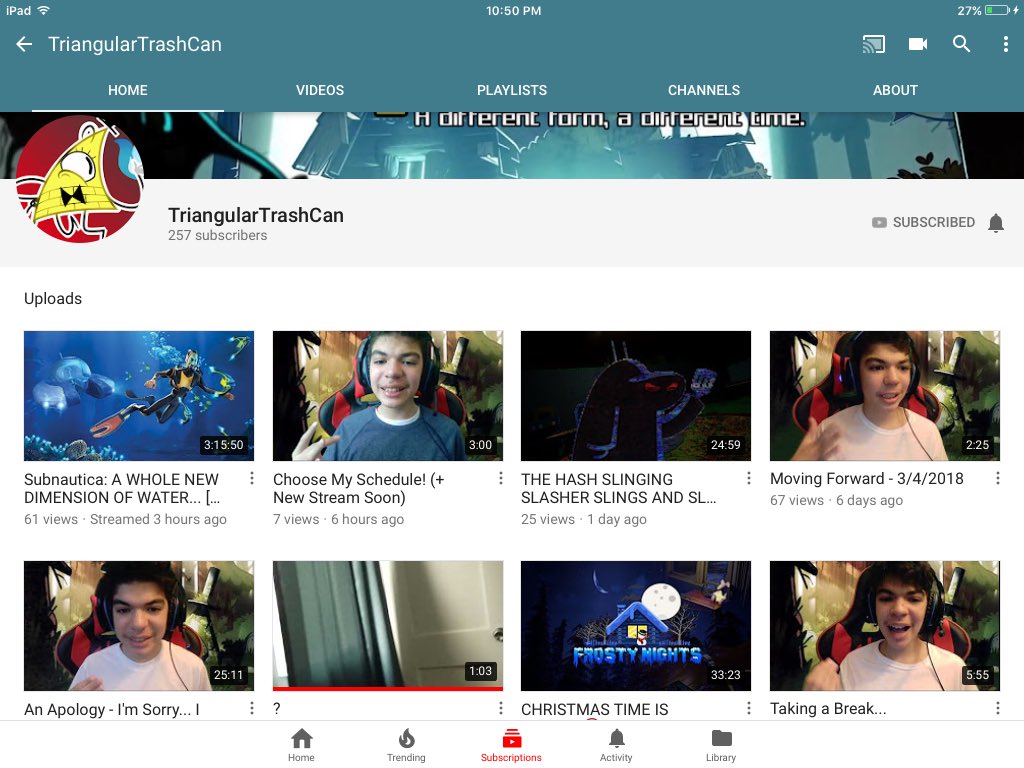
Task: Play the Moving Forward video thumbnail
Action: pos(885,396)
